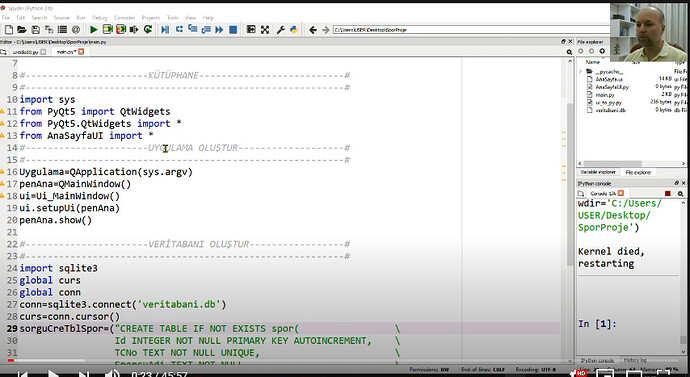Re-run the last script

coord(148,29)
